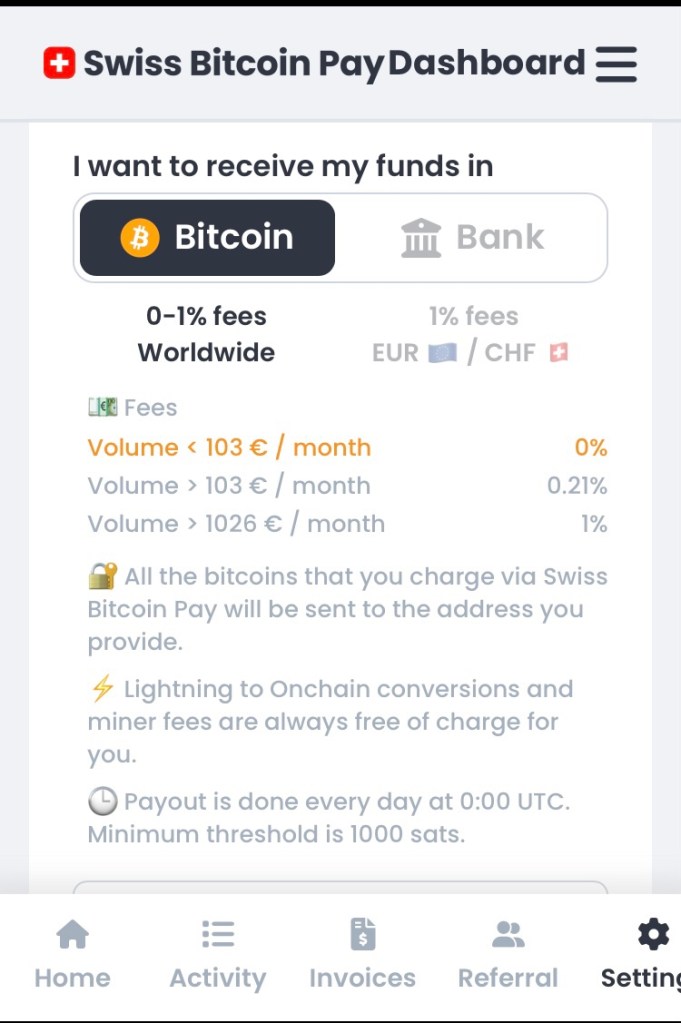The image size is (681, 1023).
Task: Tap the Home house icon
Action: 72,935
